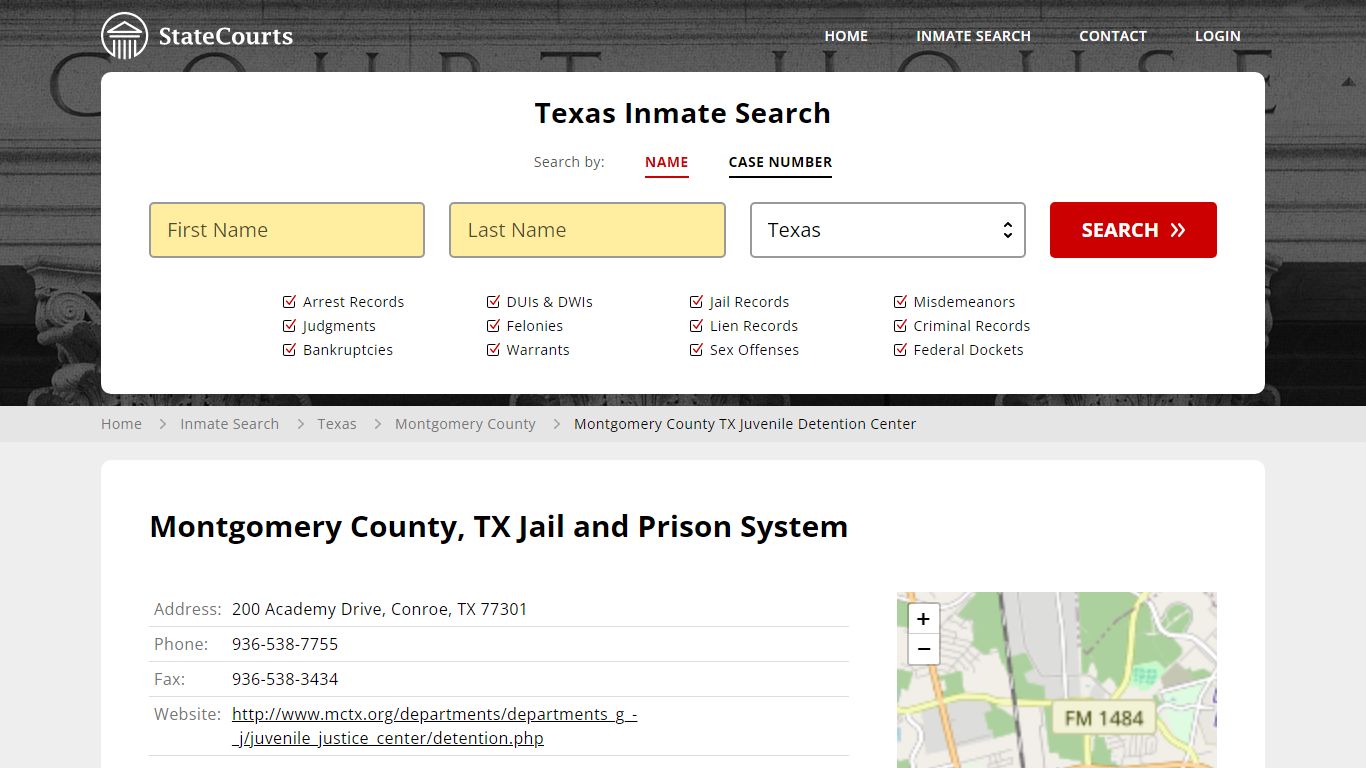The width and height of the screenshot is (1366, 768).
Task: Toggle the Misdemeanors checkbox
Action: click(900, 302)
